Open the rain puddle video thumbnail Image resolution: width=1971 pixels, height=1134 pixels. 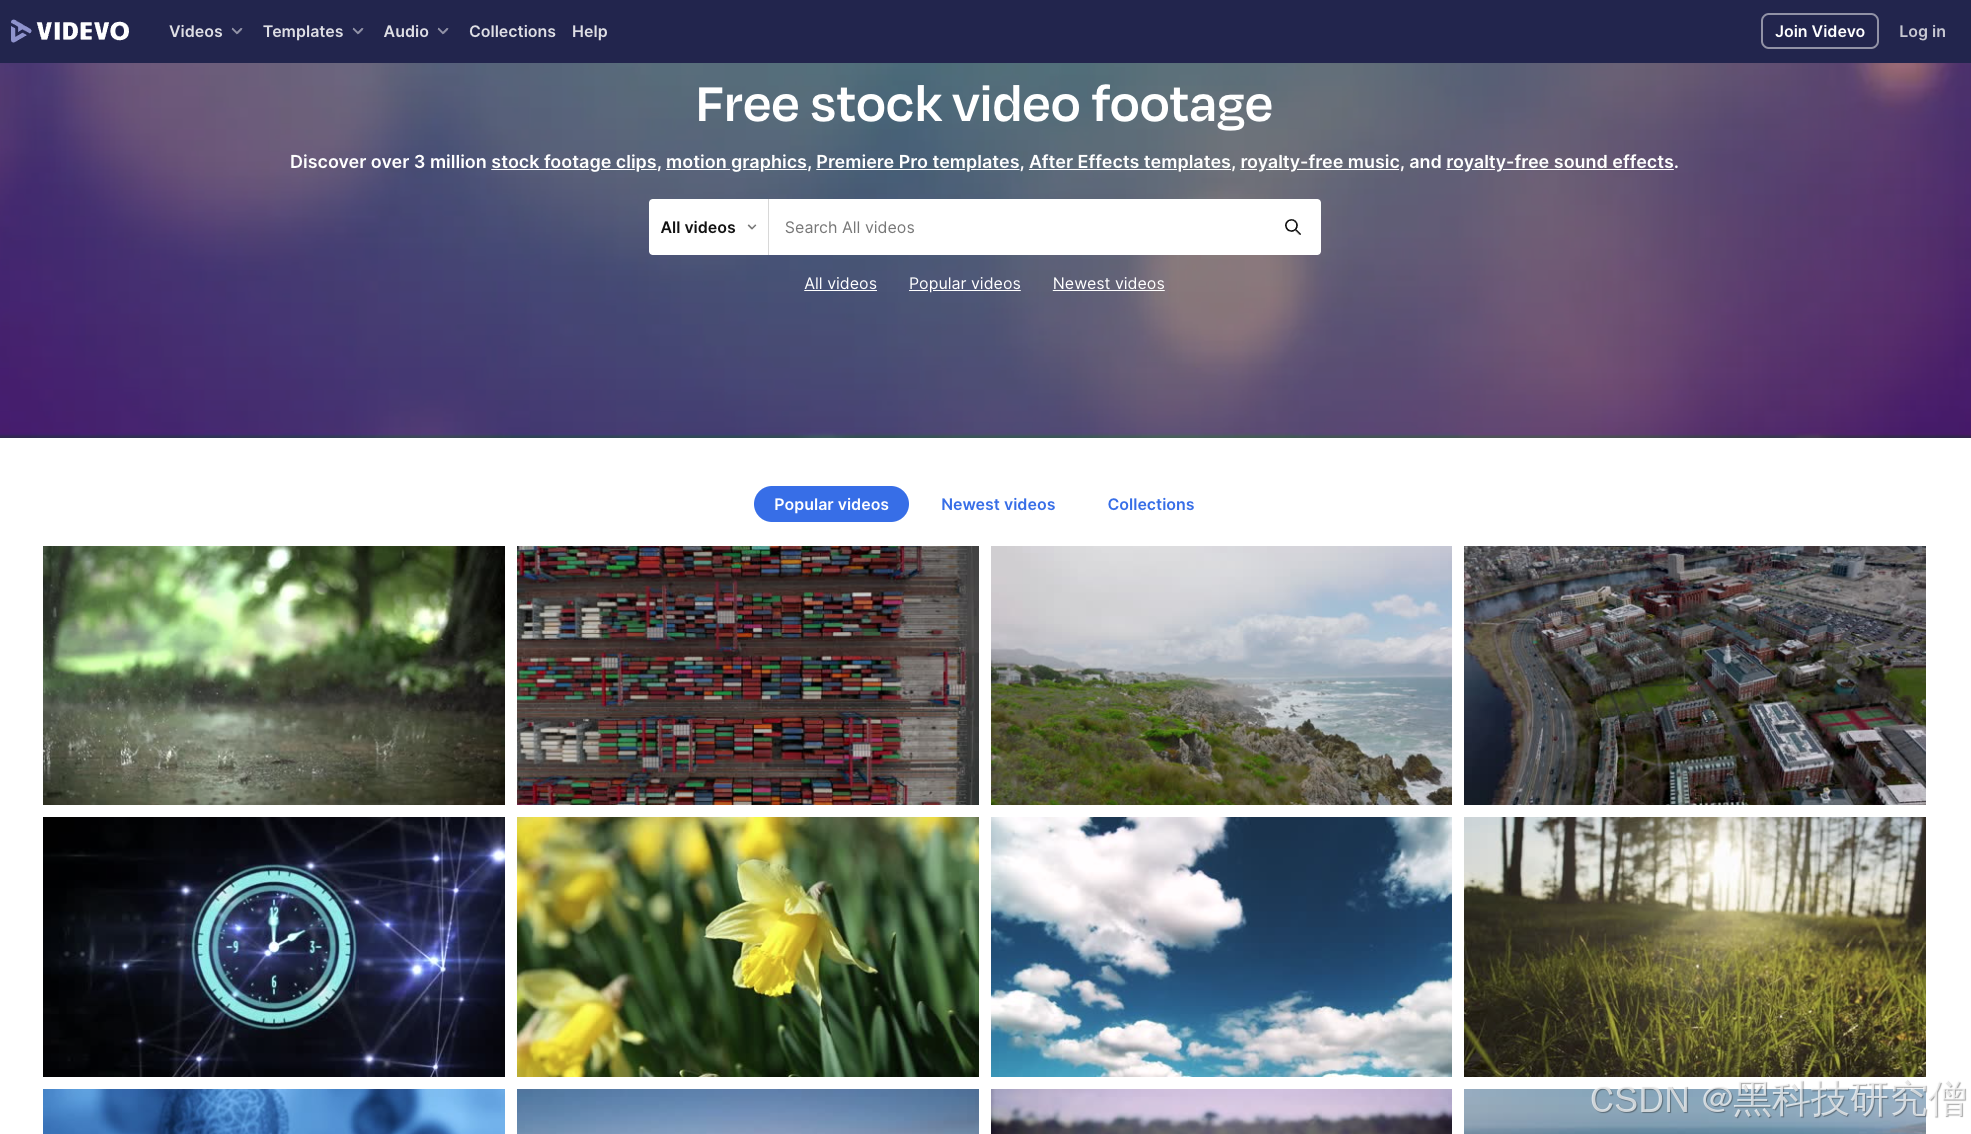[273, 675]
